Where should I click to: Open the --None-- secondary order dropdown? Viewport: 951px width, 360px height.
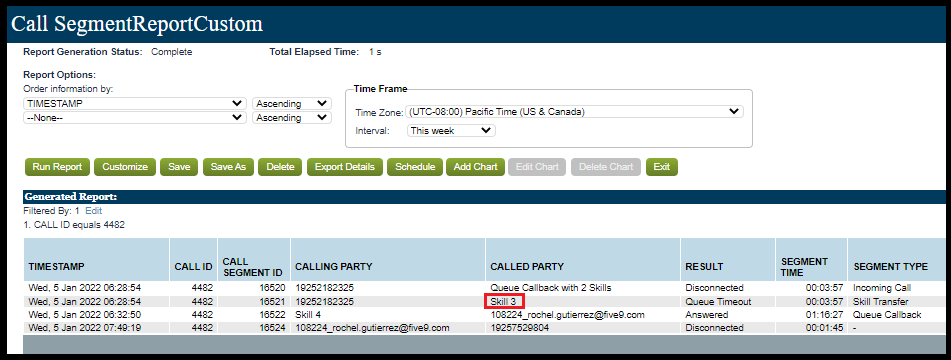135,118
